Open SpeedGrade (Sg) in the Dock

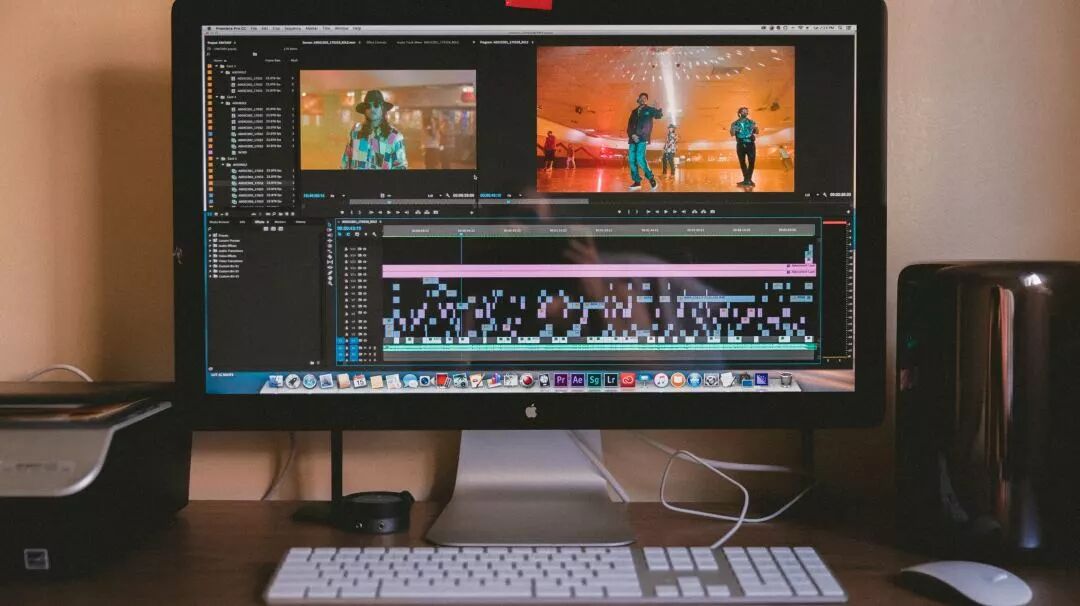point(594,379)
